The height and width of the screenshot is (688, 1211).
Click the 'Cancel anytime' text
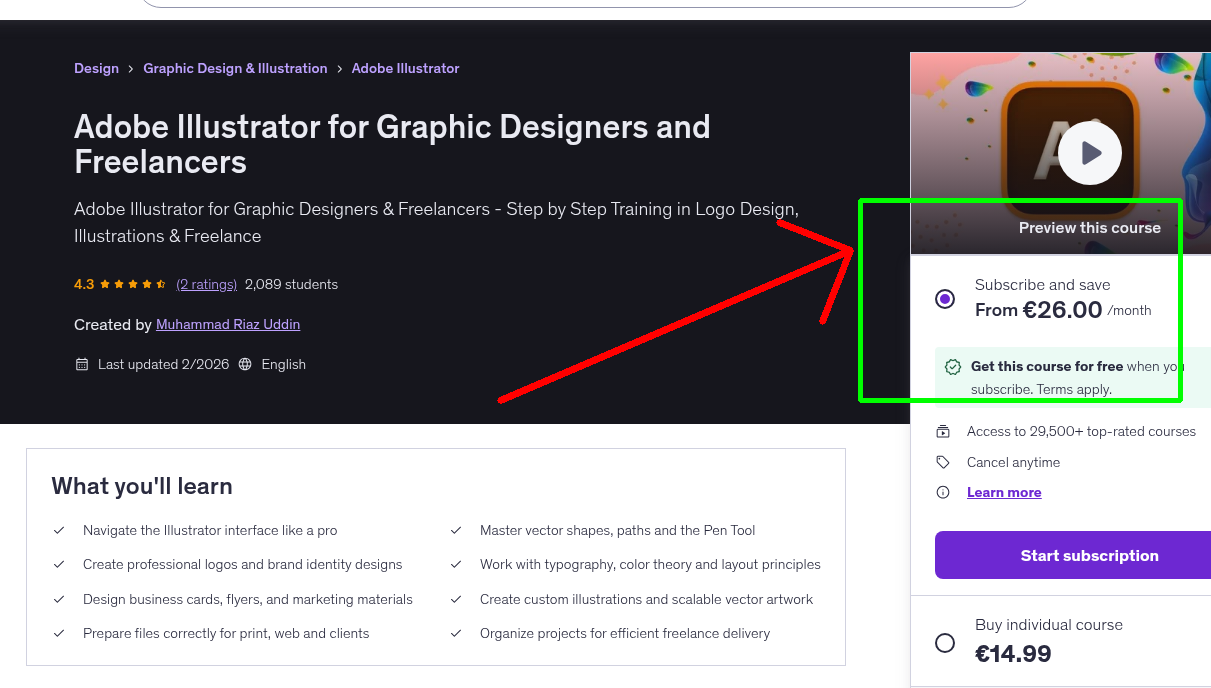pyautogui.click(x=1013, y=462)
